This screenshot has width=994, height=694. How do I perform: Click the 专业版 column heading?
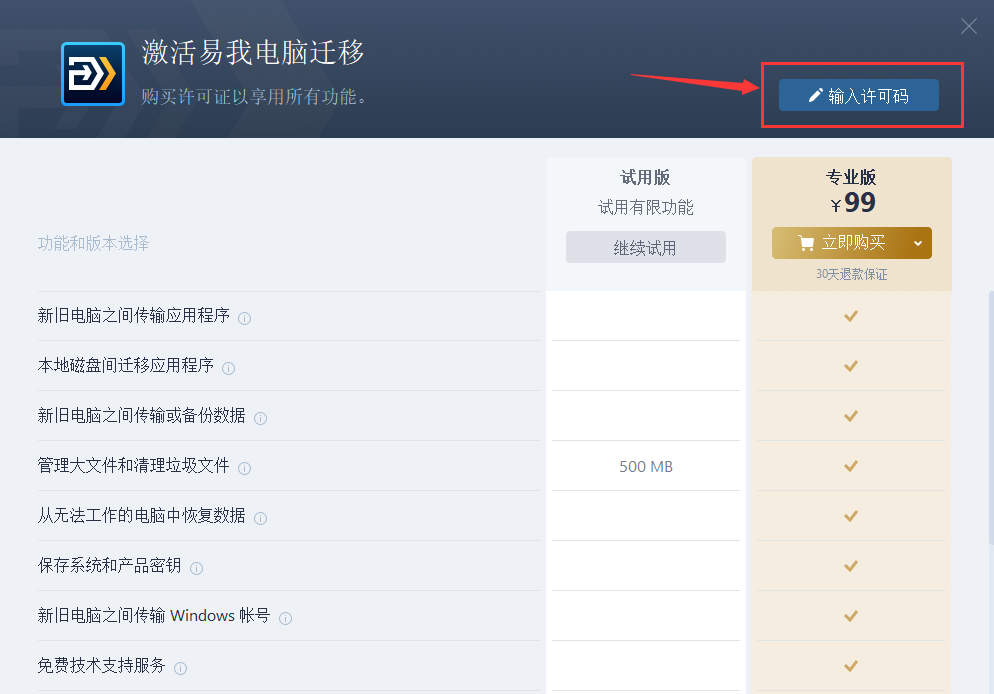pos(851,177)
